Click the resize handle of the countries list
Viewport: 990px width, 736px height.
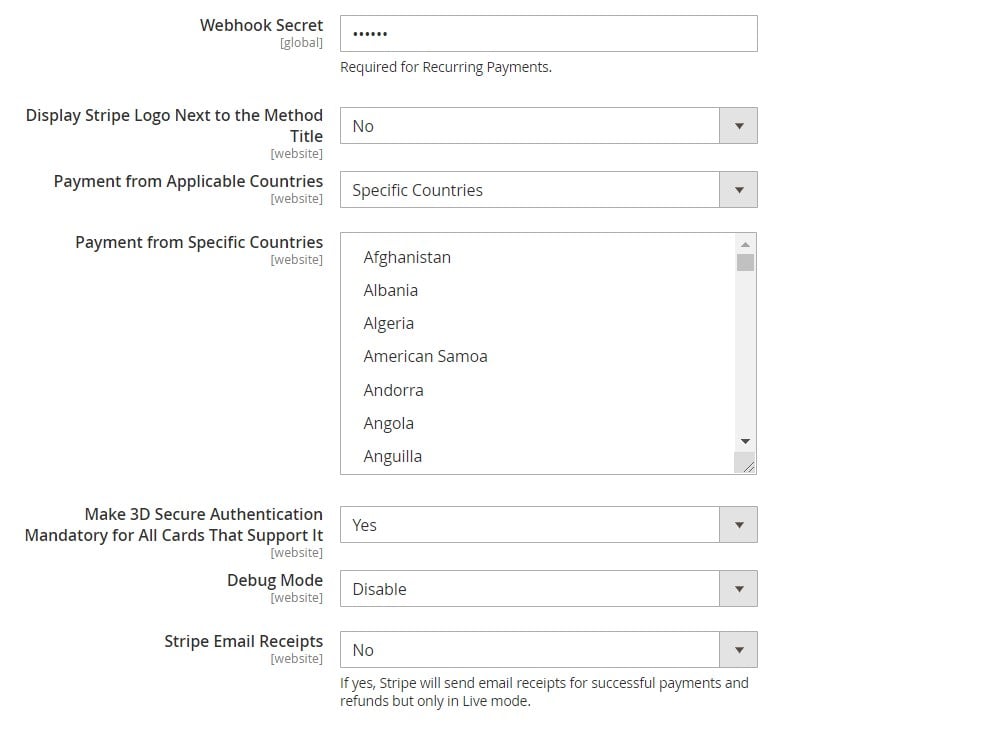pyautogui.click(x=745, y=463)
